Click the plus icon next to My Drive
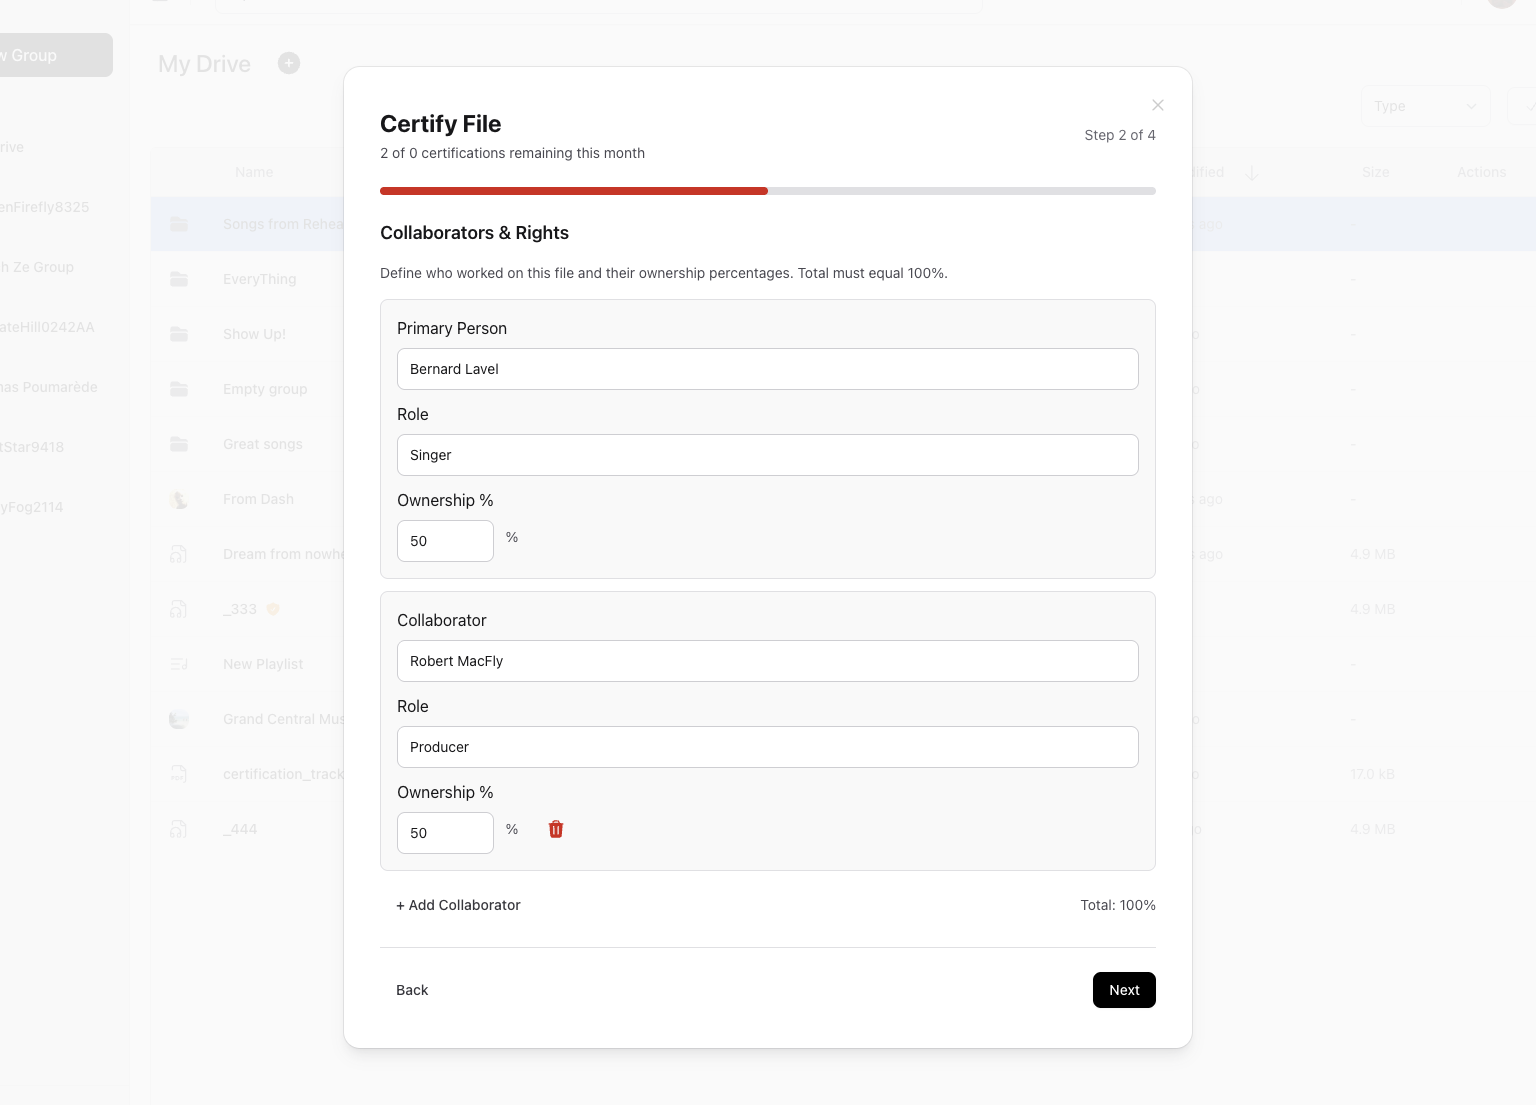The width and height of the screenshot is (1536, 1105). coord(289,63)
